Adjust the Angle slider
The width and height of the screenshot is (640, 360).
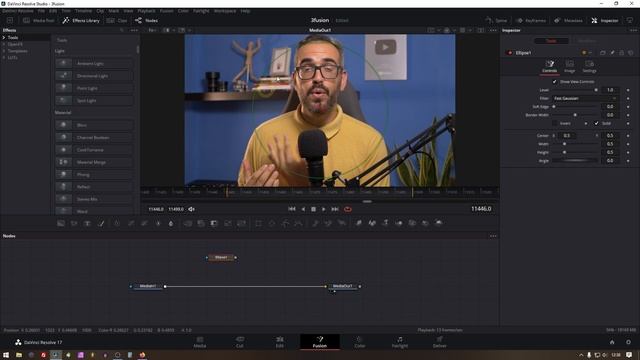[x=576, y=161]
